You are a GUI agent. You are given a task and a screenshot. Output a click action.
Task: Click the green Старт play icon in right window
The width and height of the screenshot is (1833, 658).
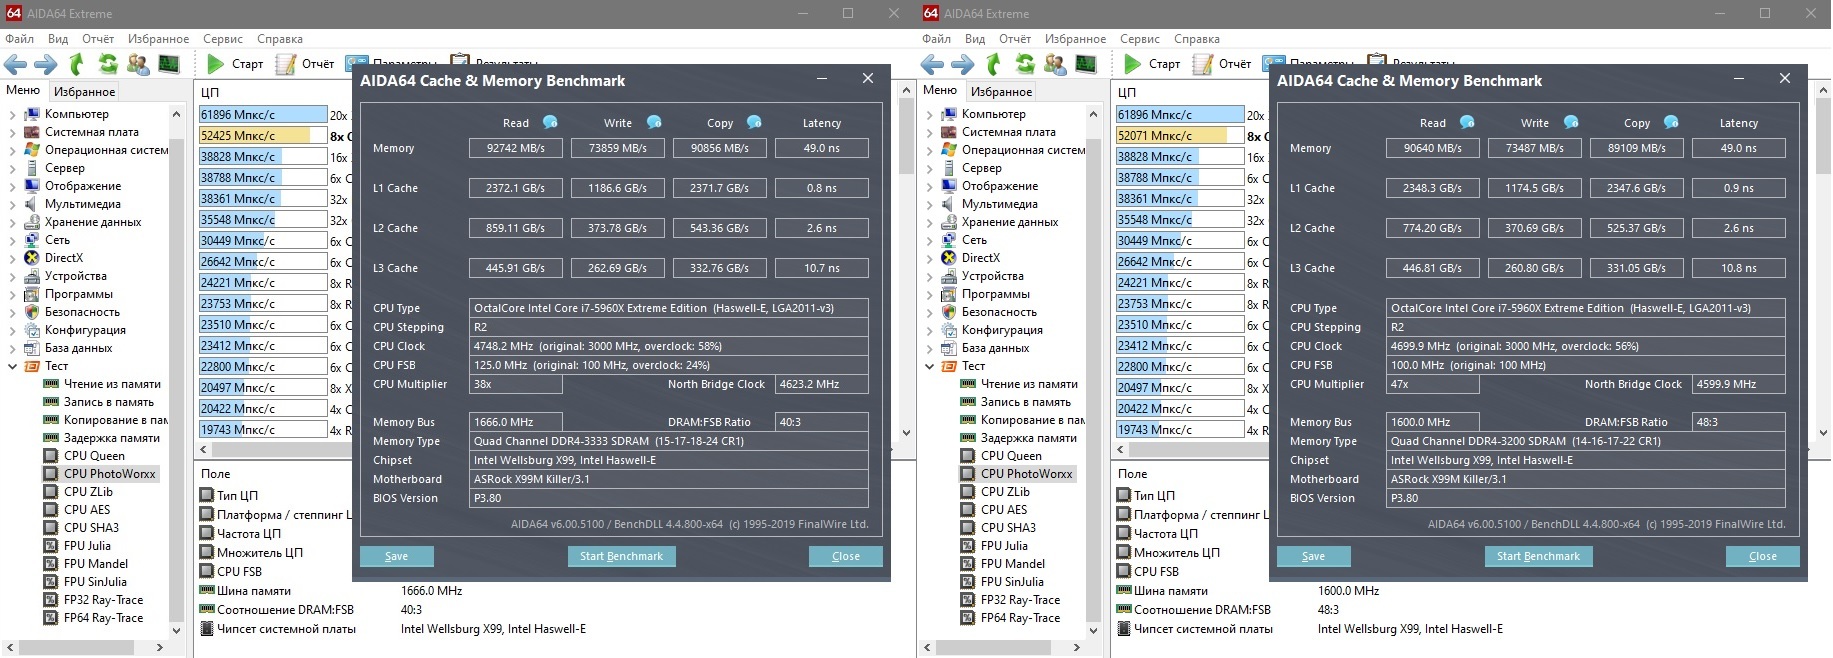coord(1131,64)
